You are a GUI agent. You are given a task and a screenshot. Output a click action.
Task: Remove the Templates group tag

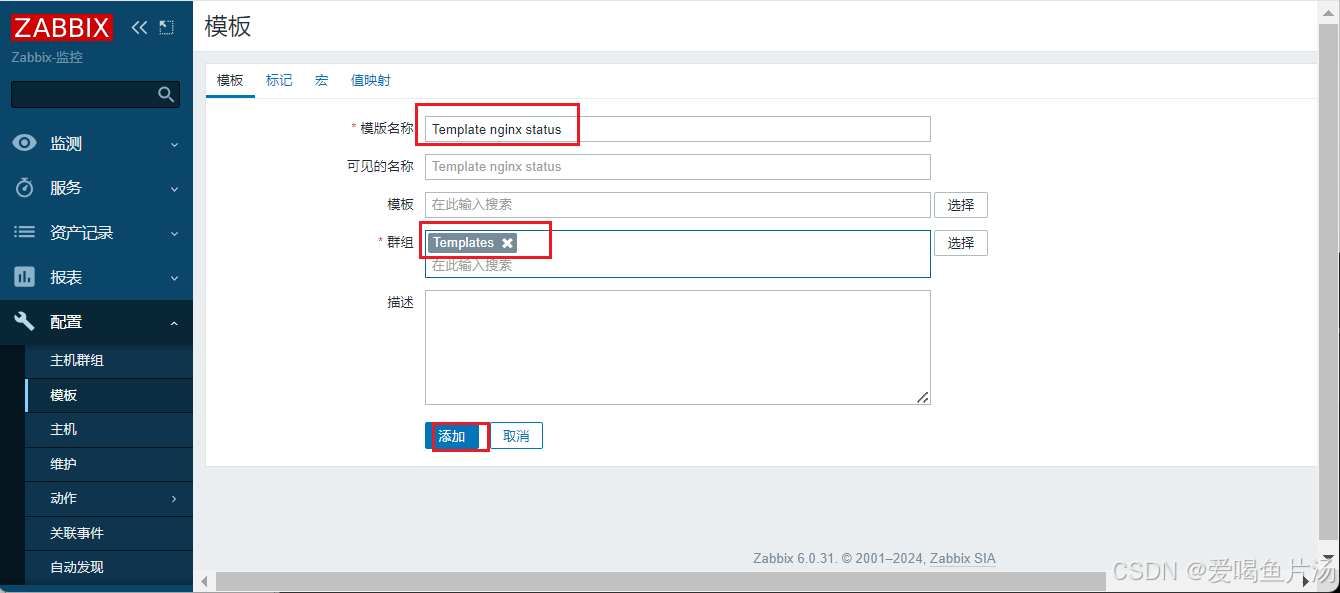click(507, 243)
